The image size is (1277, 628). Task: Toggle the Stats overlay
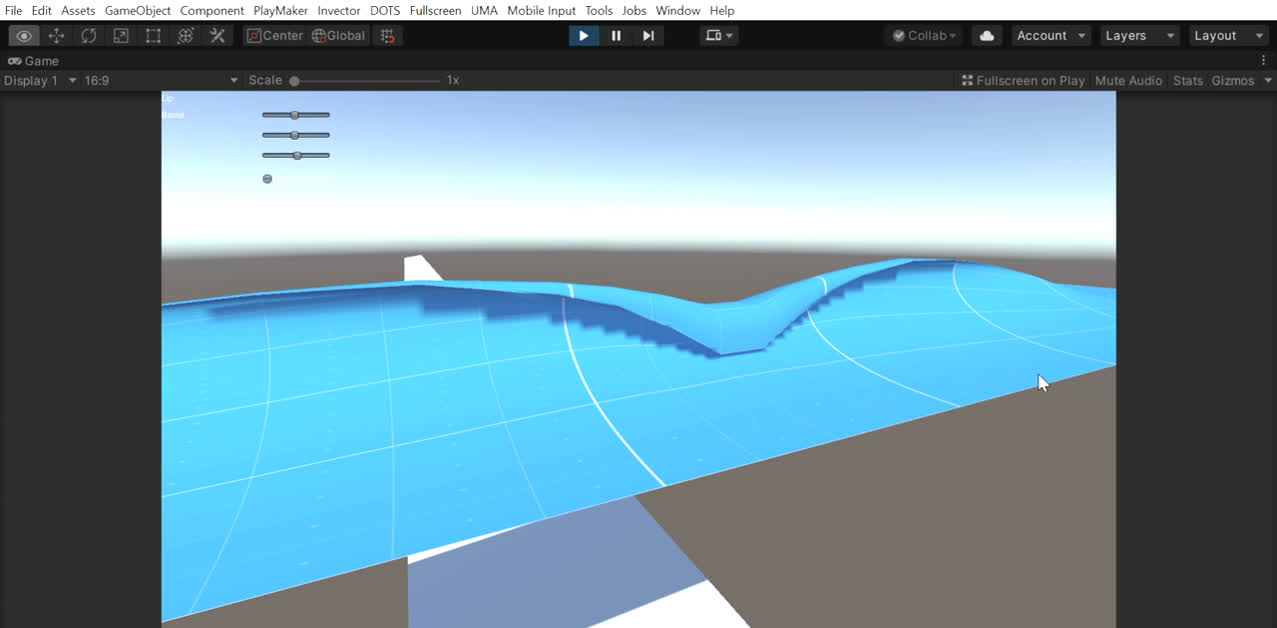[x=1187, y=80]
